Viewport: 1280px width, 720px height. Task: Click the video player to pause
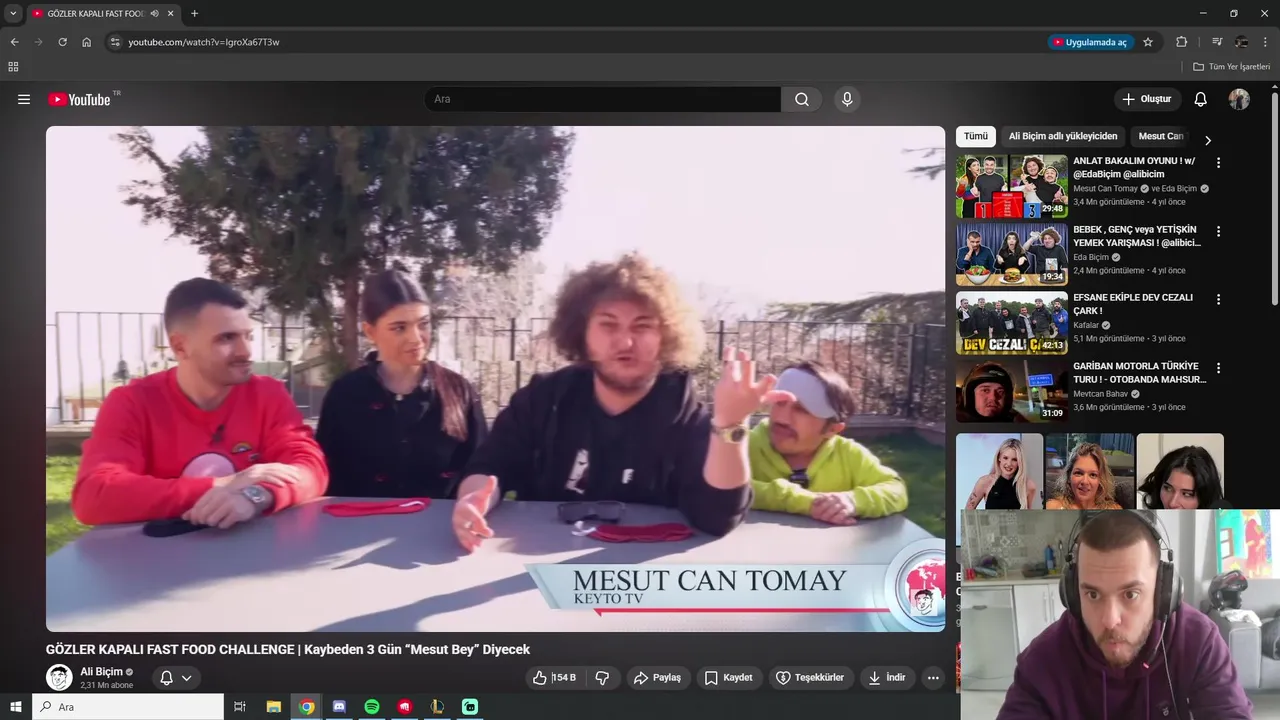[x=495, y=379]
